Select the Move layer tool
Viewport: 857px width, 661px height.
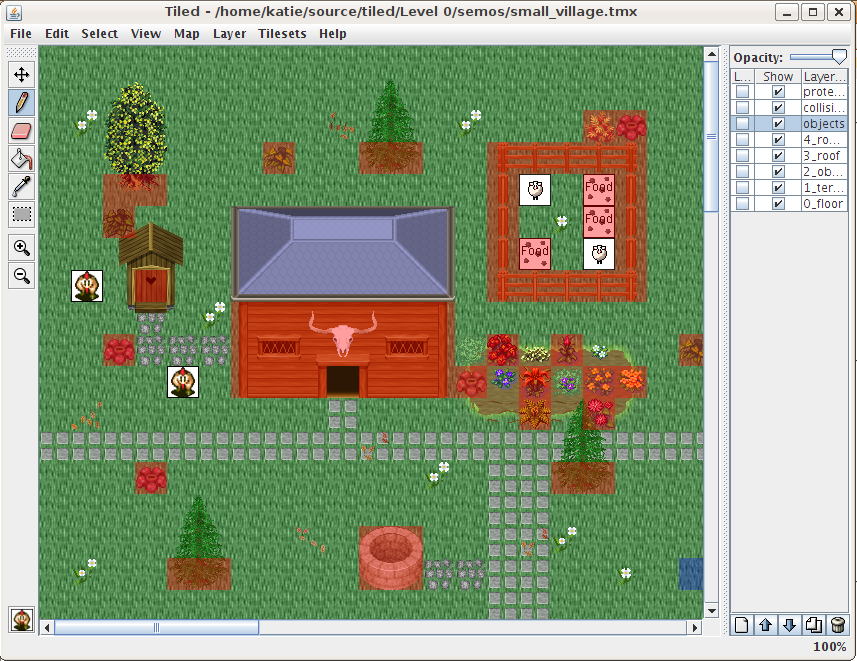(21, 74)
